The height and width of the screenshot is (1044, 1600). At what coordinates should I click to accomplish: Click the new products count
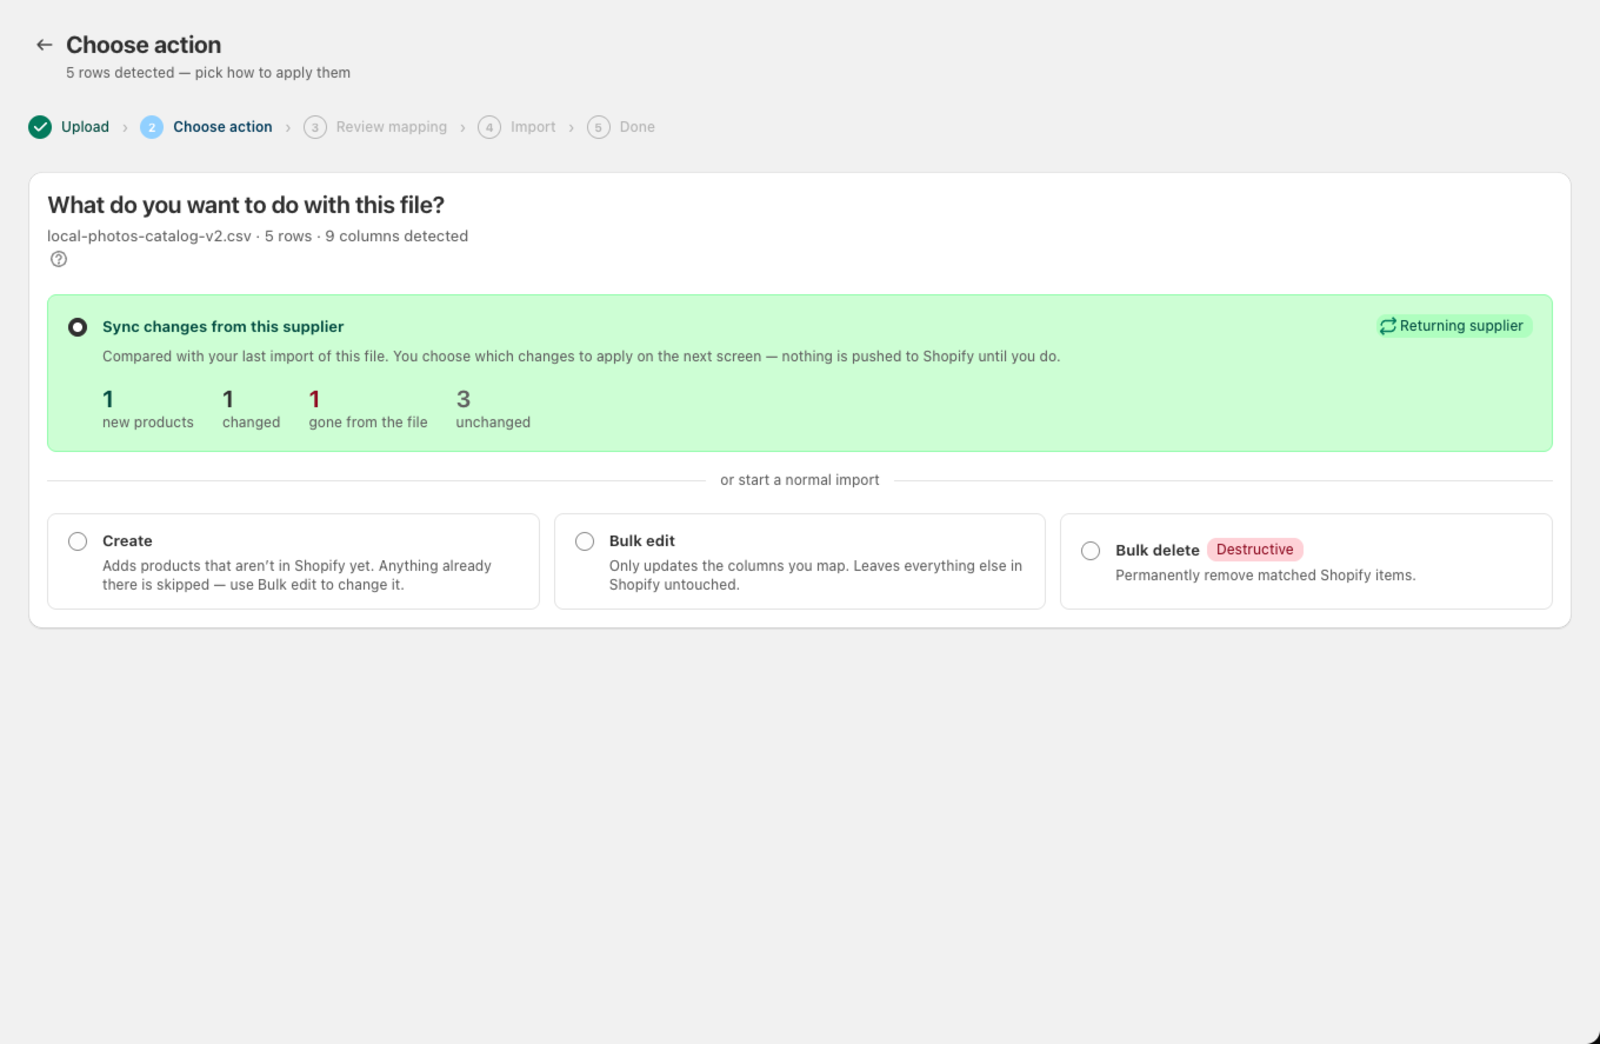tap(108, 400)
